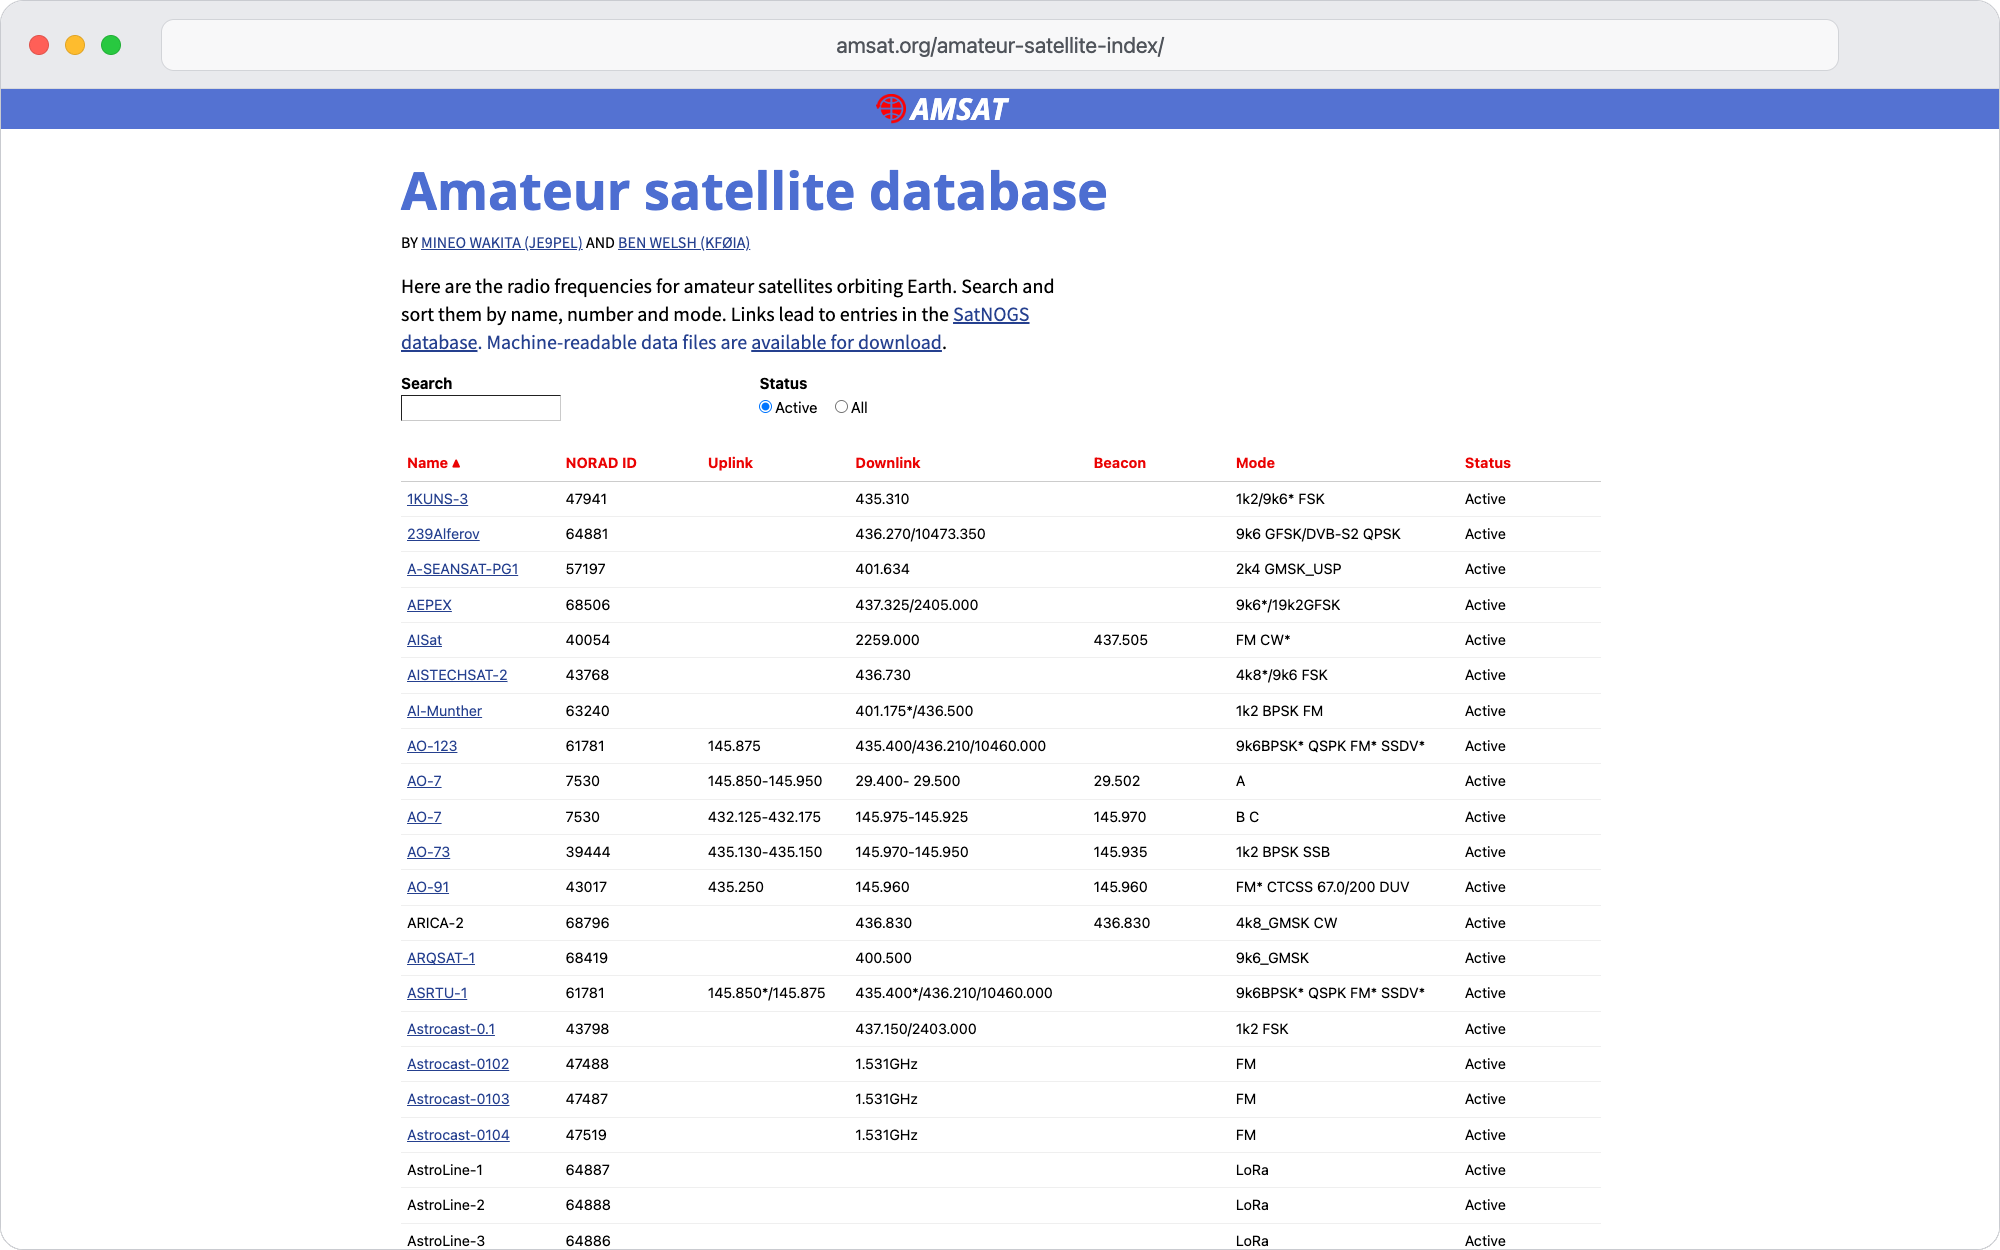Open Mineo Wakita (JE9PEL) author link
Viewport: 2000px width, 1250px height.
click(501, 243)
